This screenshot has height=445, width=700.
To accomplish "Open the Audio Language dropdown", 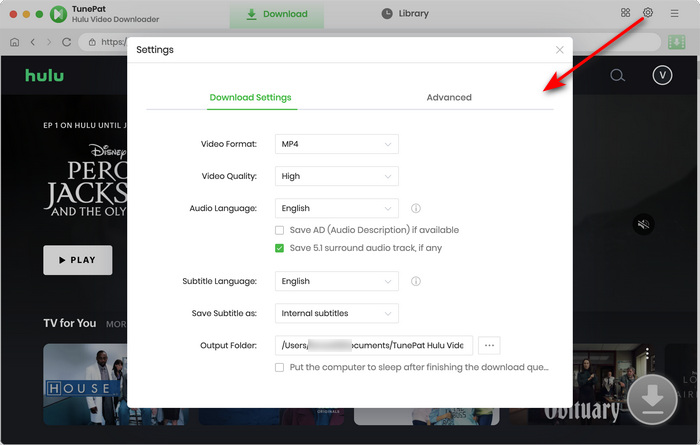I will pos(337,208).
